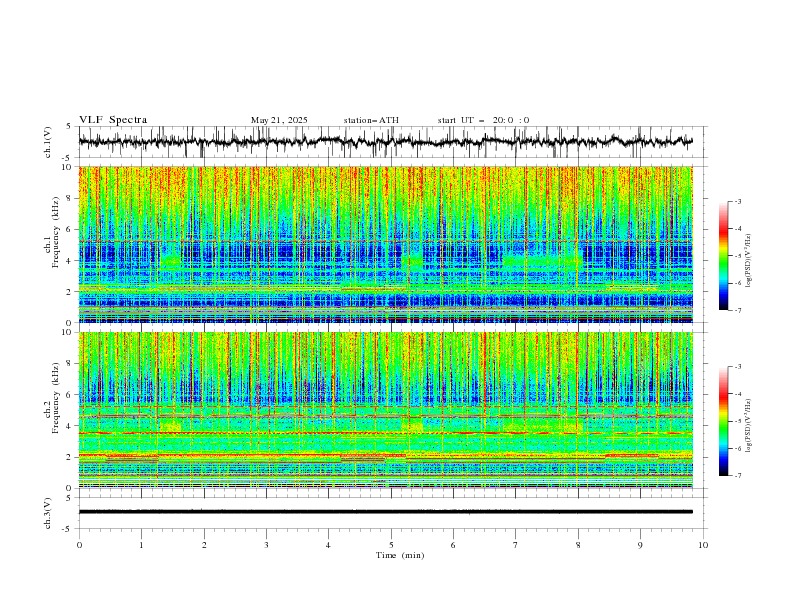Click the time axis tick label '7'
Image resolution: width=792 pixels, height=612 pixels.
(516, 545)
